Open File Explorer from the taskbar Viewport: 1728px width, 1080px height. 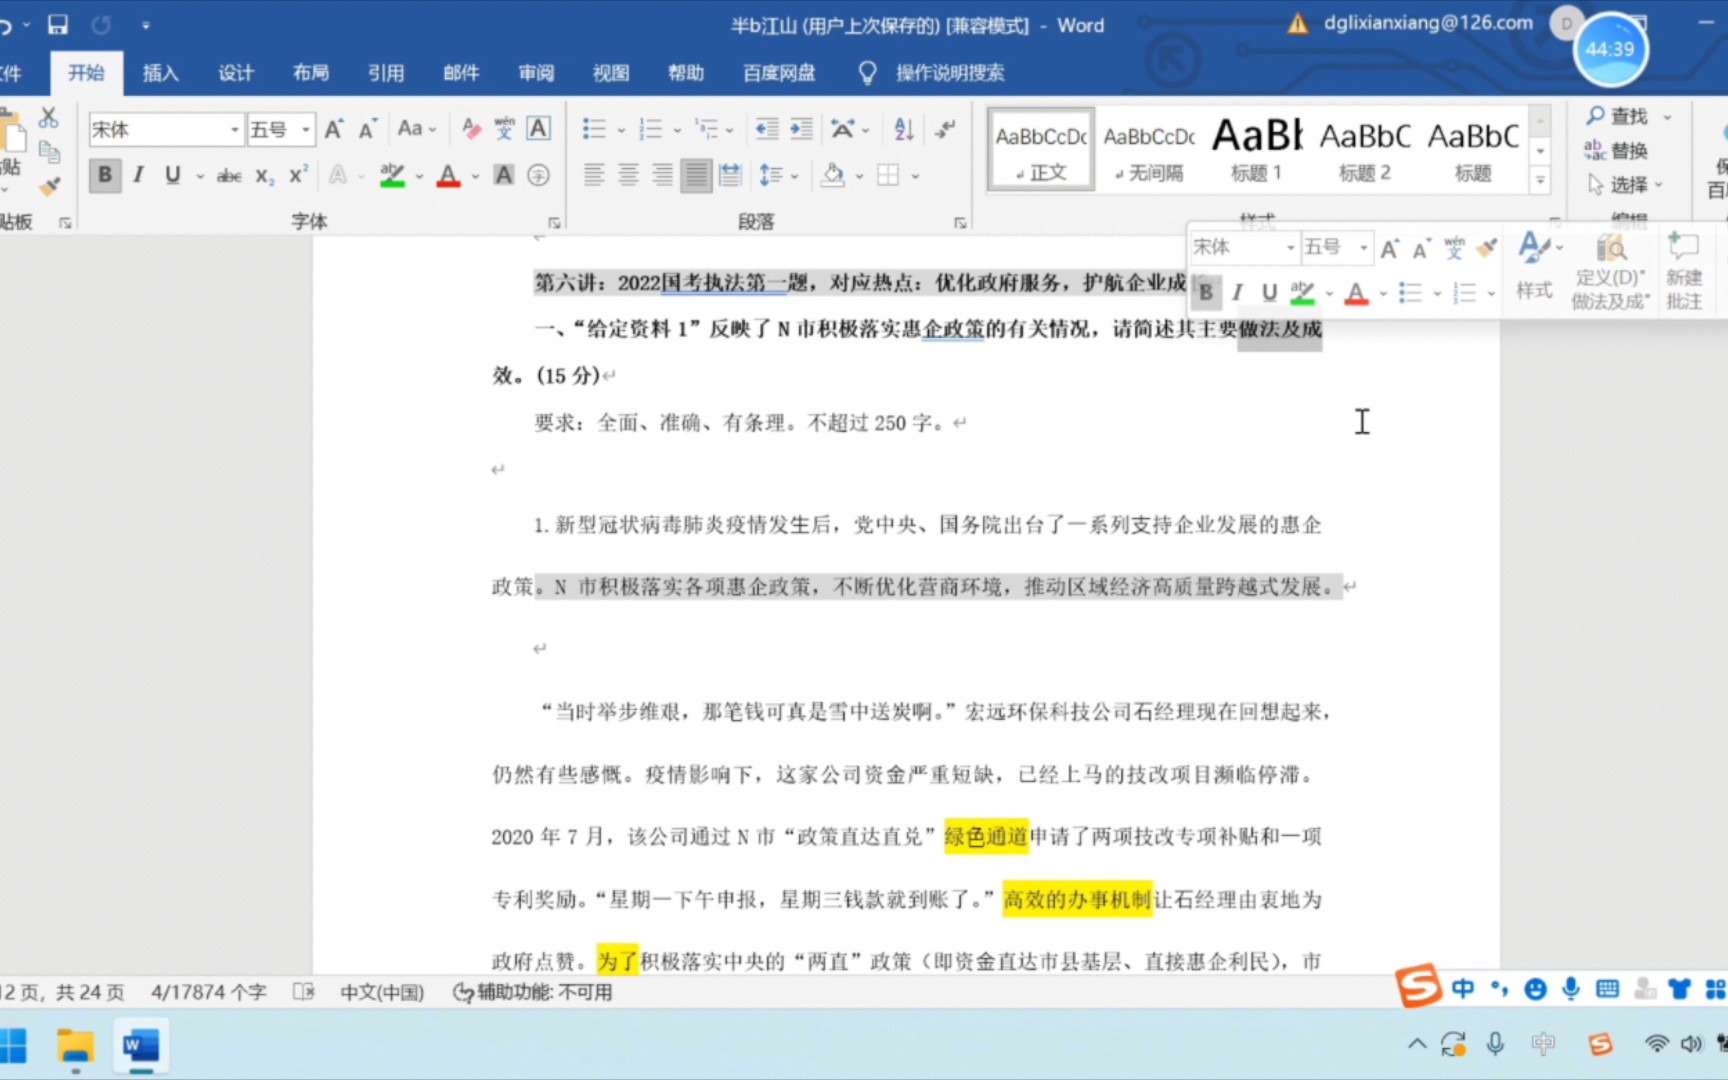(75, 1047)
